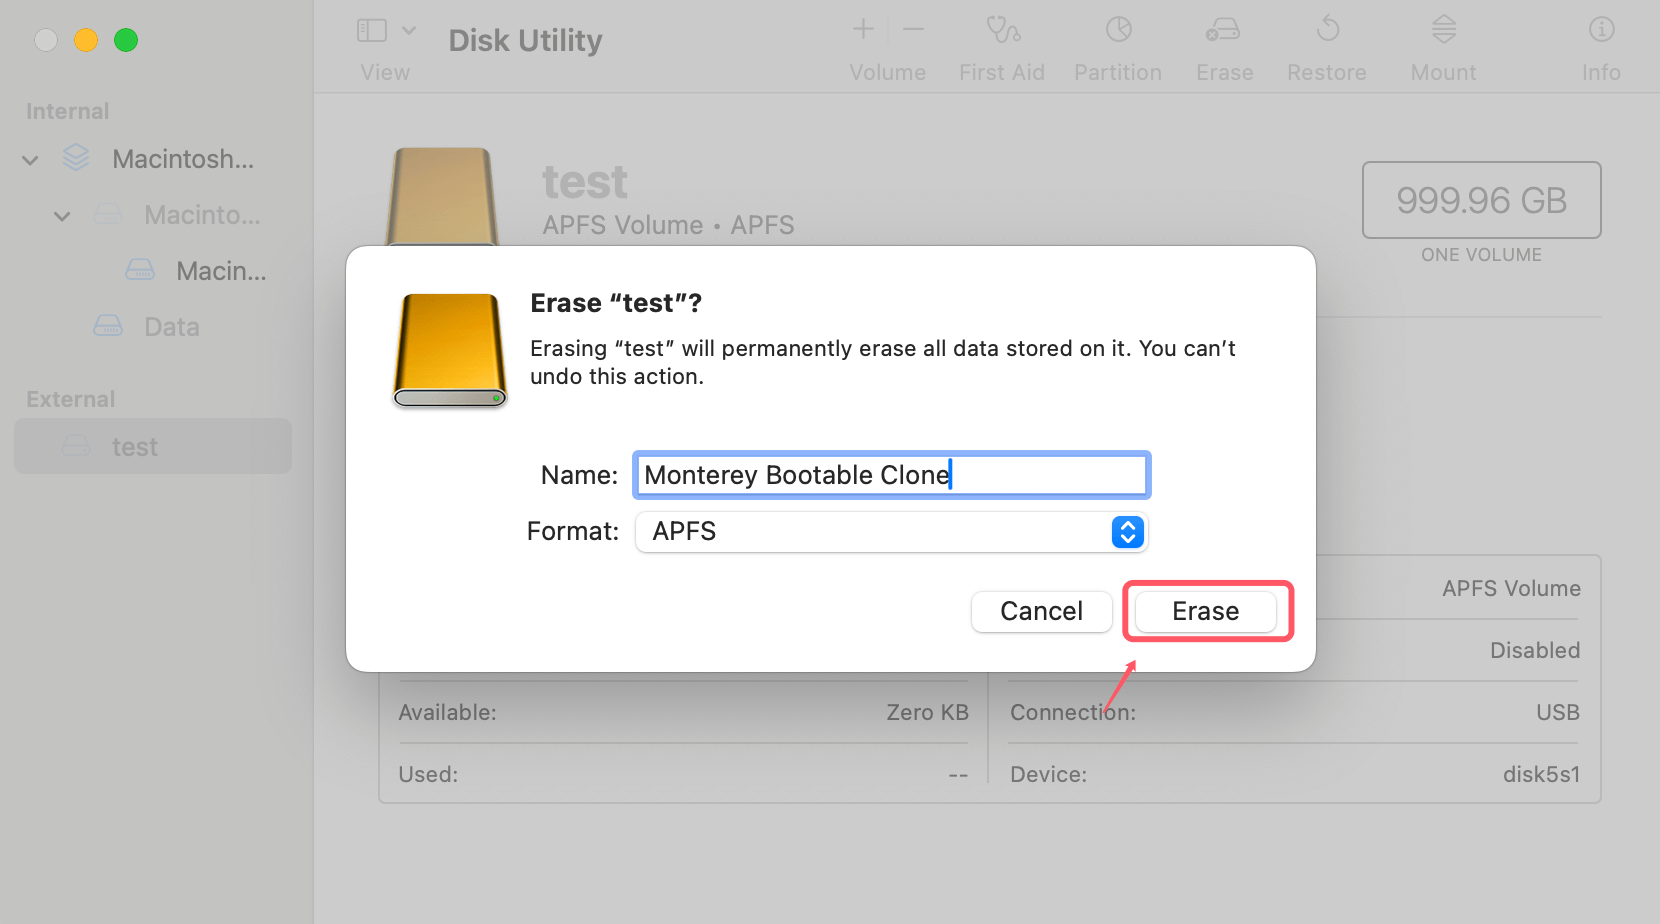Minimize using the yellow traffic light

pyautogui.click(x=86, y=40)
